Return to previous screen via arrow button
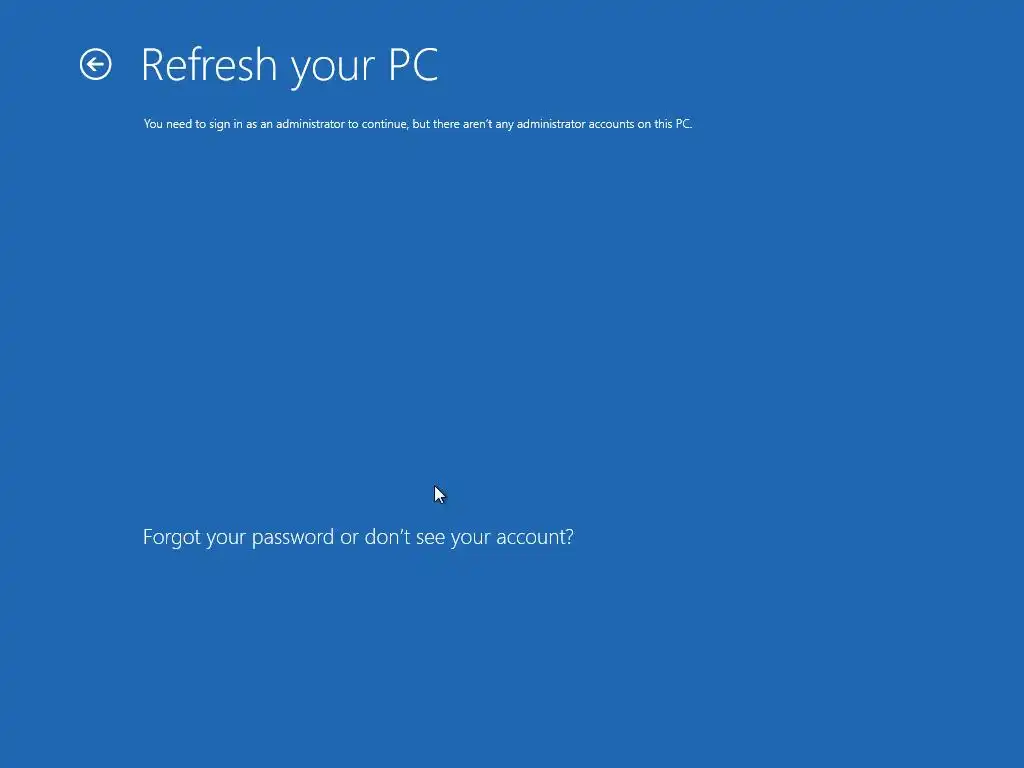1024x768 pixels. point(95,65)
